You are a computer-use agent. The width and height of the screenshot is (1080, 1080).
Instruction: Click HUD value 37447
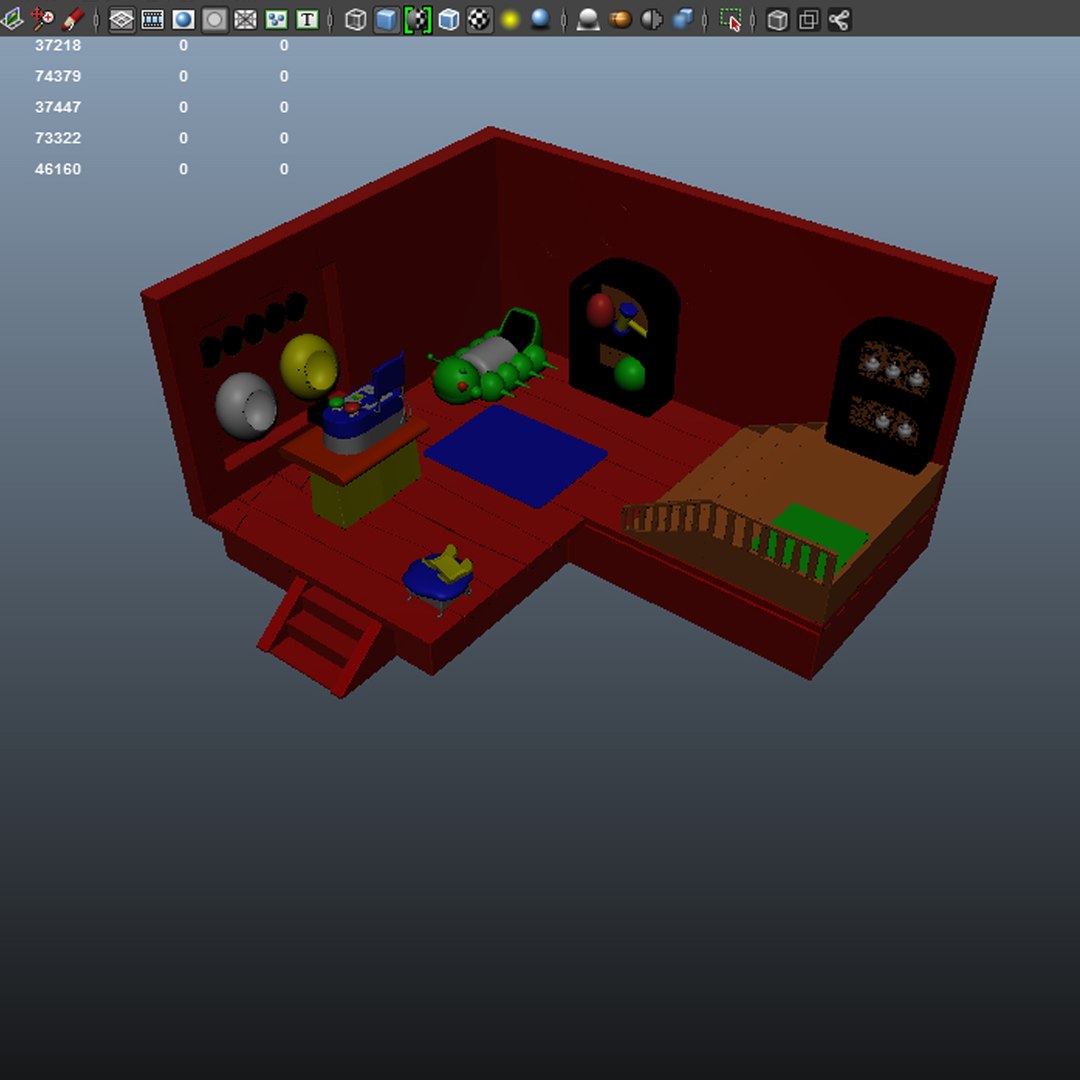(58, 107)
